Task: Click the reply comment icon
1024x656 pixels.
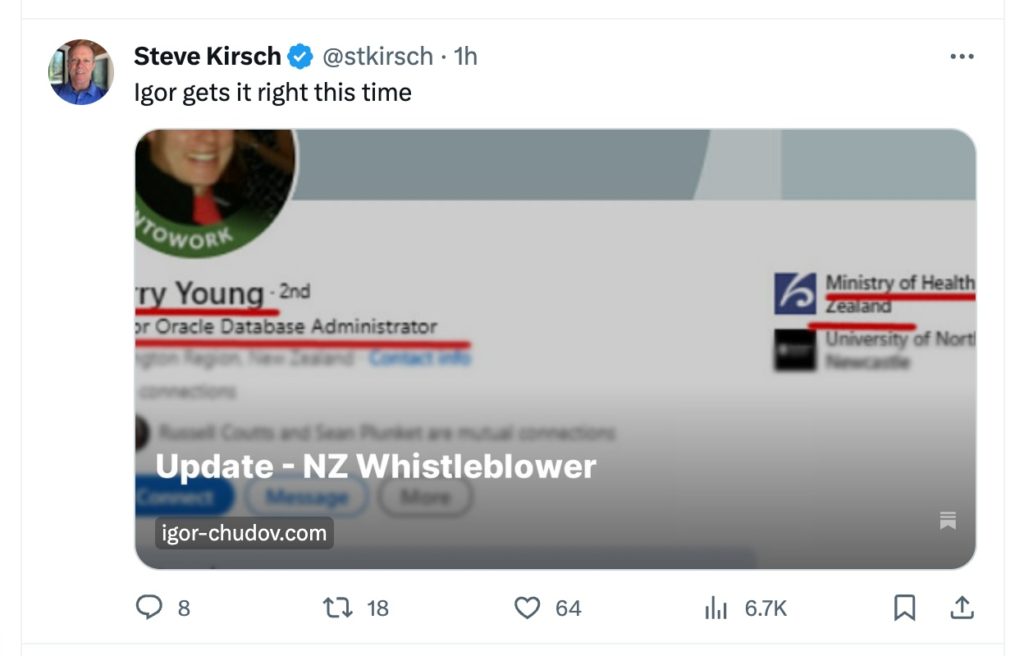Action: (149, 607)
